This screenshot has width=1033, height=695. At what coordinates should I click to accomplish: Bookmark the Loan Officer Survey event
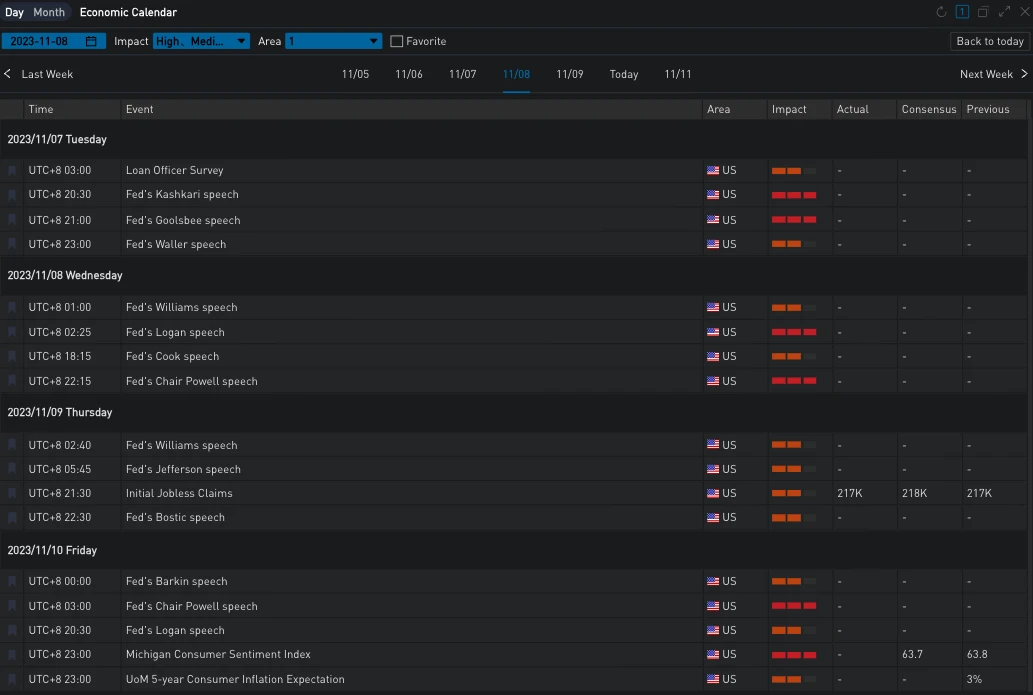coord(12,171)
